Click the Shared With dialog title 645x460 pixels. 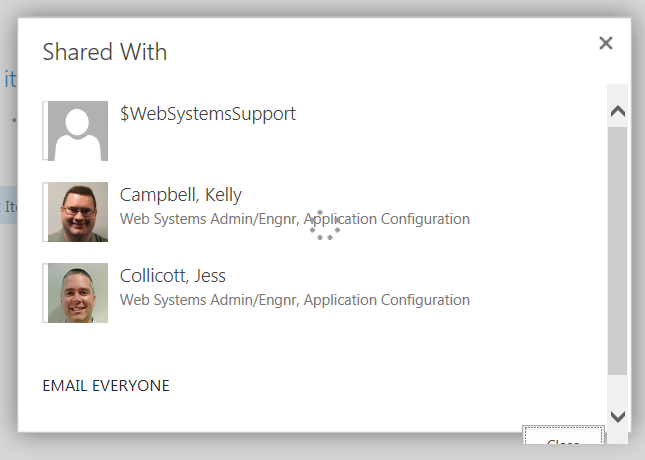(105, 52)
